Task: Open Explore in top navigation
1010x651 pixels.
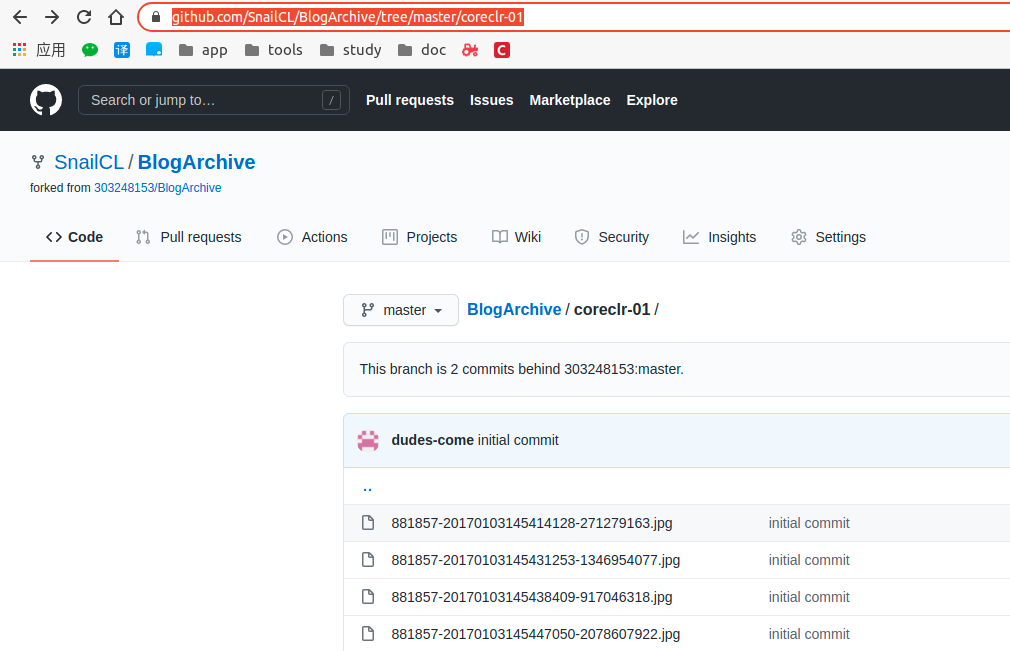Action: point(652,100)
